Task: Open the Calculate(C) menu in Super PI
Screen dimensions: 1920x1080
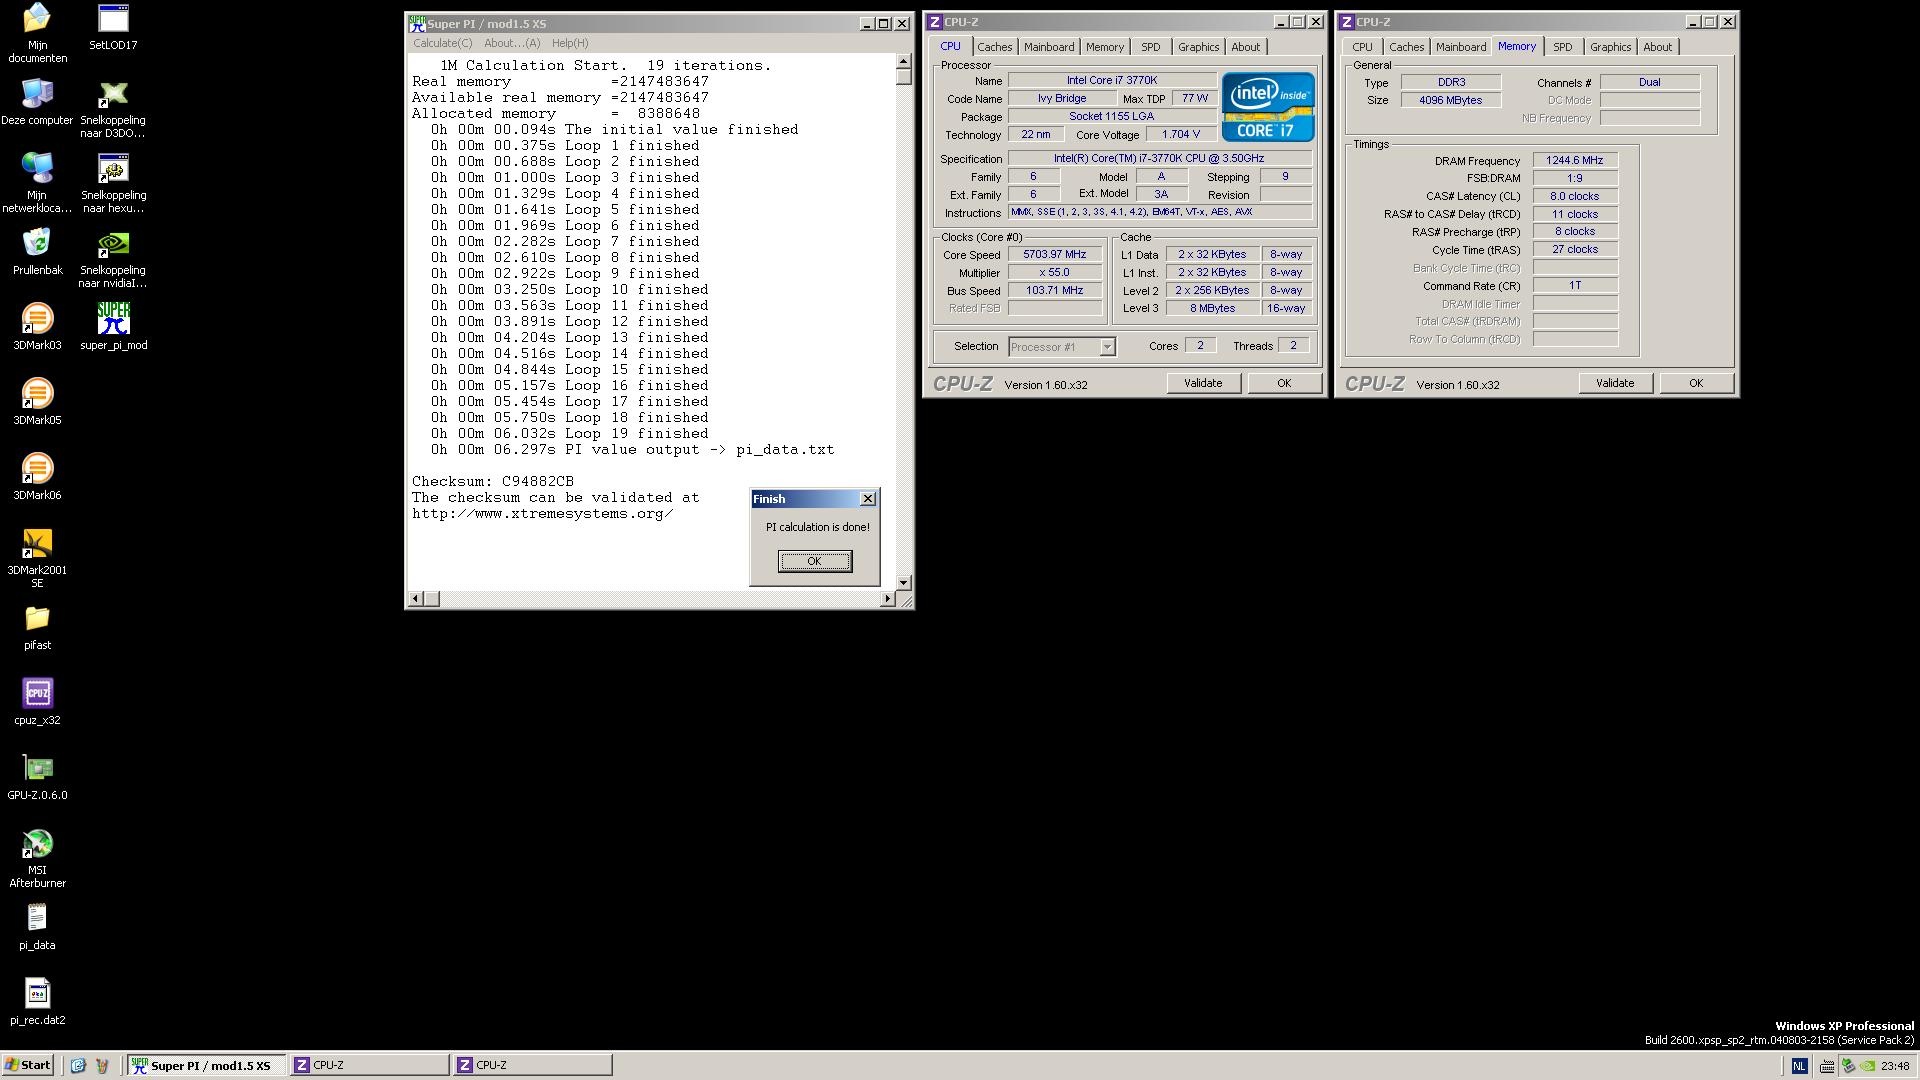Action: pyautogui.click(x=442, y=43)
